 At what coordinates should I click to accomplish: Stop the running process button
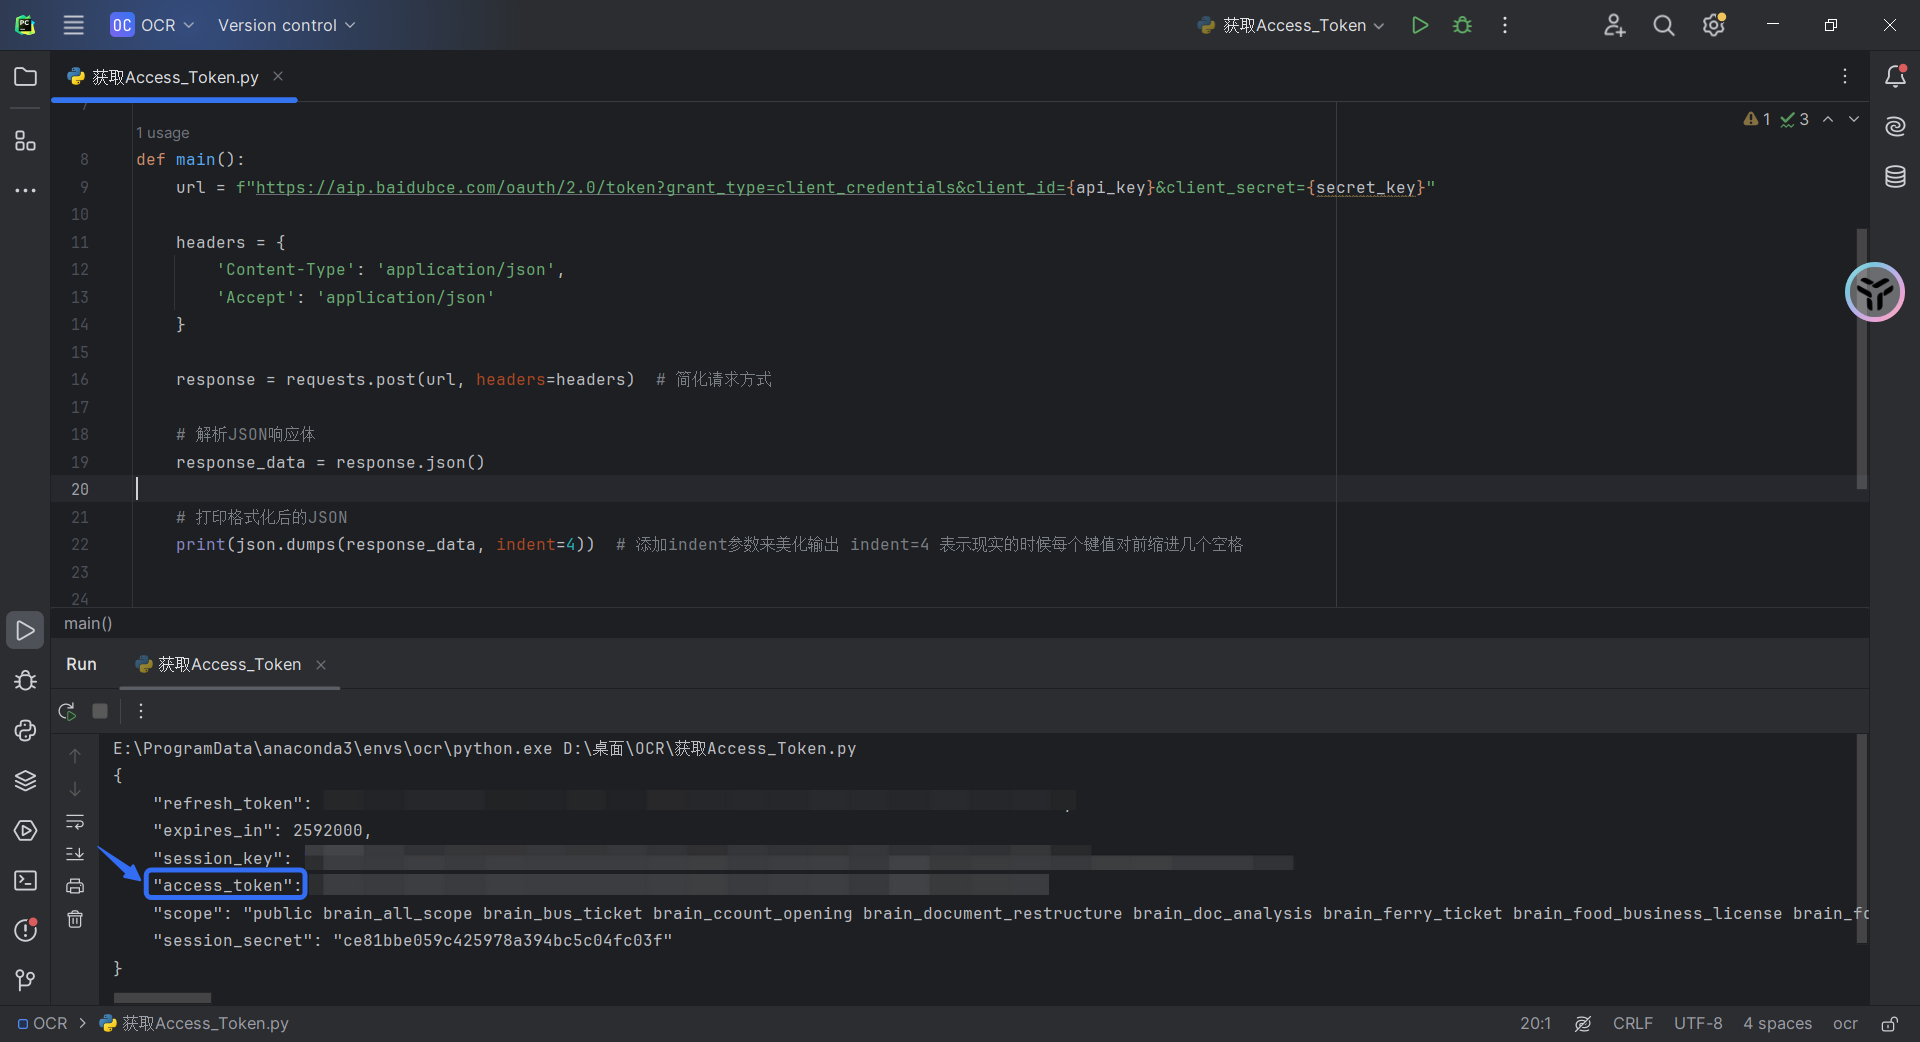pyautogui.click(x=100, y=711)
